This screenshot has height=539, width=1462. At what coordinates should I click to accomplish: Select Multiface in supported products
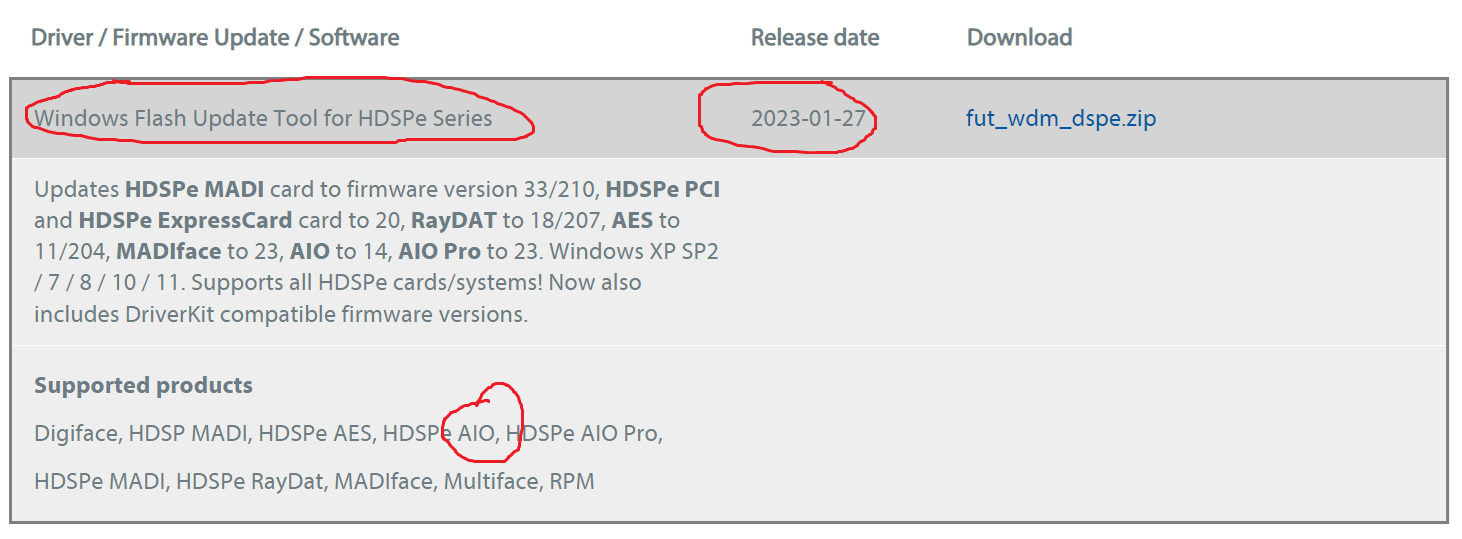(x=490, y=481)
